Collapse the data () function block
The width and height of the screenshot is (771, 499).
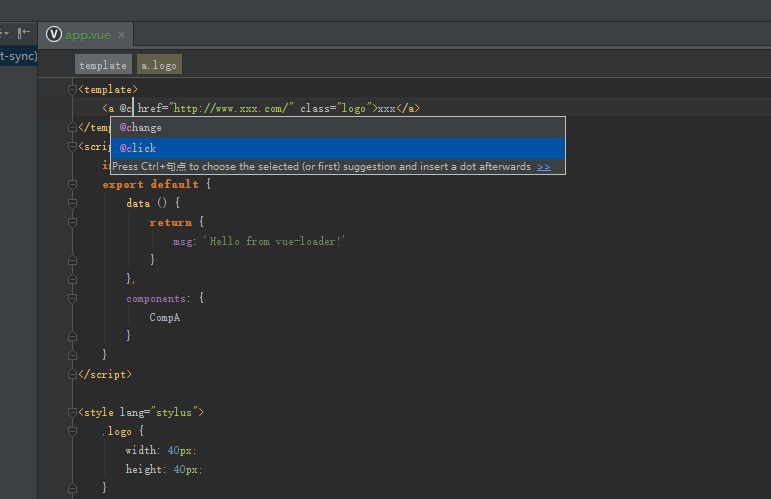pyautogui.click(x=72, y=203)
